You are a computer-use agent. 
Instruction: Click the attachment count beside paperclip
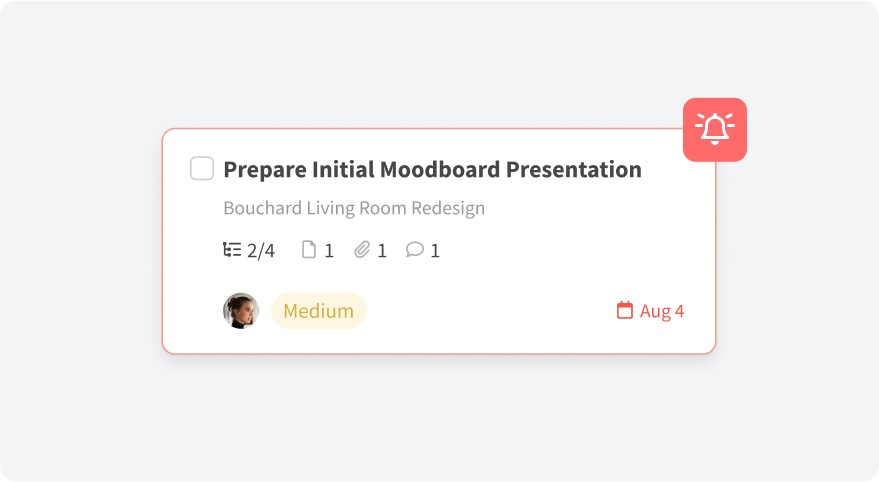click(x=382, y=251)
